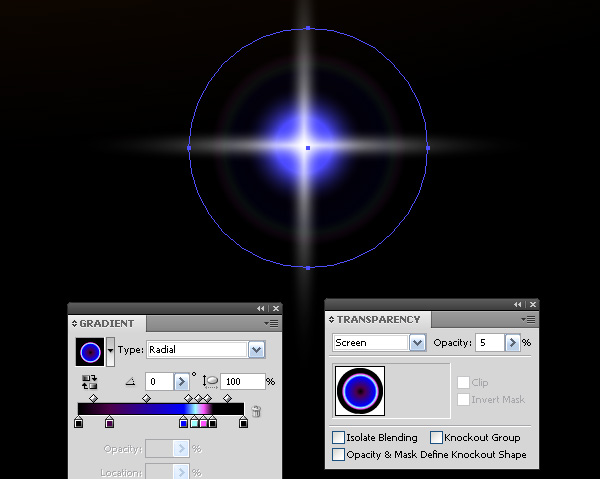This screenshot has height=479, width=600.
Task: Toggle the Invert Mask checkbox
Action: 463,399
